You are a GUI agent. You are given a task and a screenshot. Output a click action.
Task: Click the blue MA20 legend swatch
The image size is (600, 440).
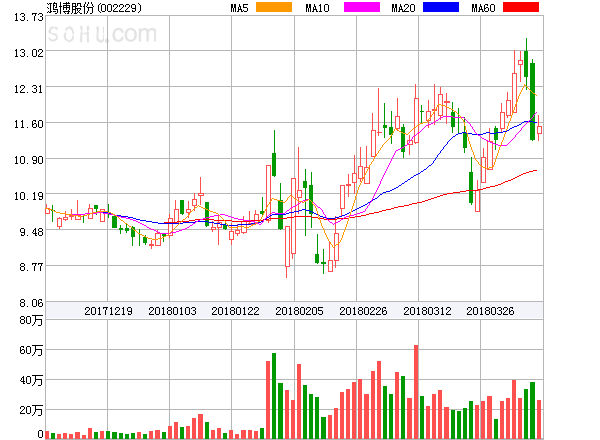click(441, 7)
